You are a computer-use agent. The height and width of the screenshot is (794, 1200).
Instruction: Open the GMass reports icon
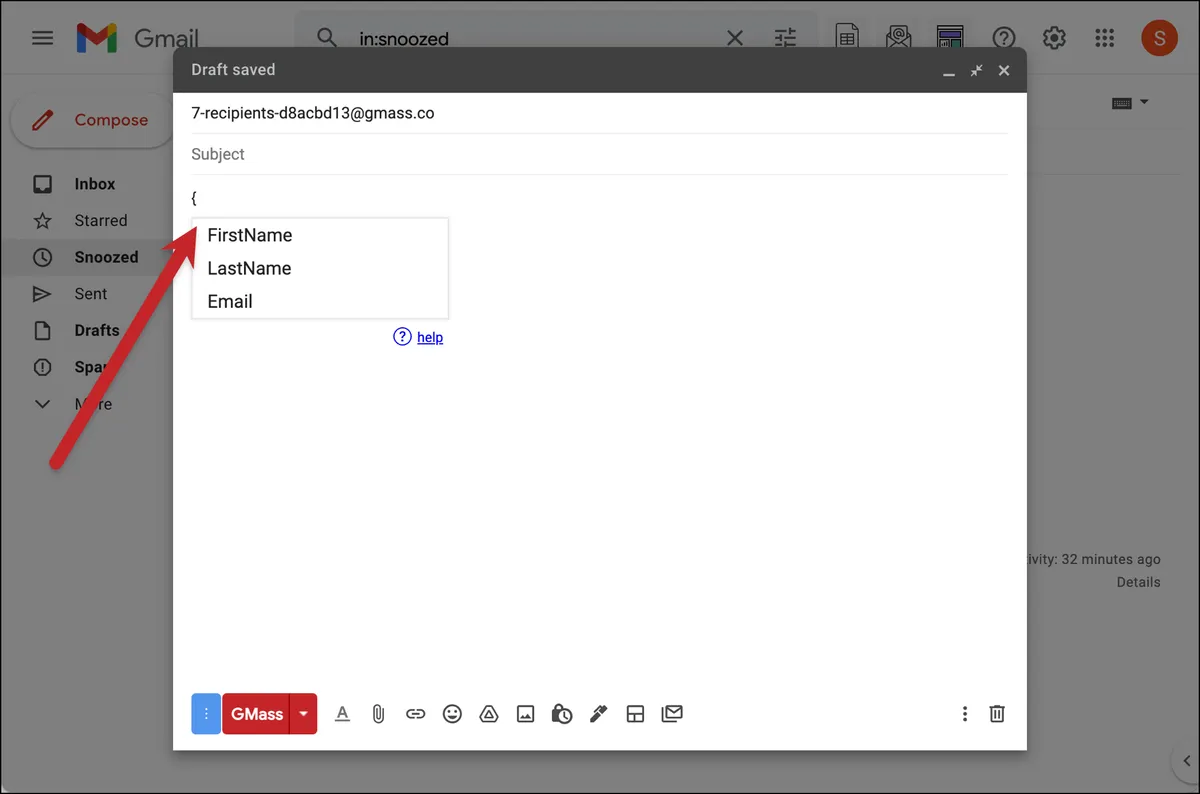[x=950, y=38]
